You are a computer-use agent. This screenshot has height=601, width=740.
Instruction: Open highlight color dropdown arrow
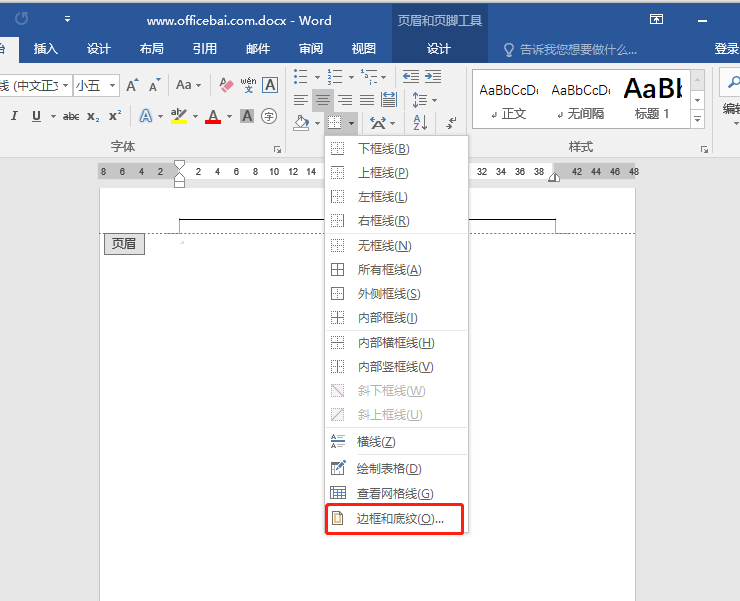pos(195,116)
